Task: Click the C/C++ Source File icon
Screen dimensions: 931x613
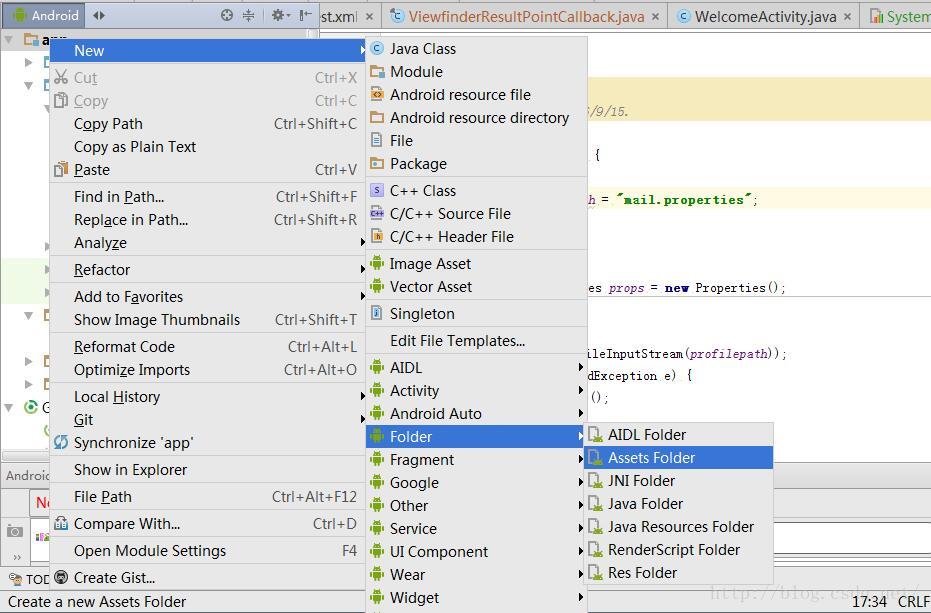Action: (x=376, y=213)
